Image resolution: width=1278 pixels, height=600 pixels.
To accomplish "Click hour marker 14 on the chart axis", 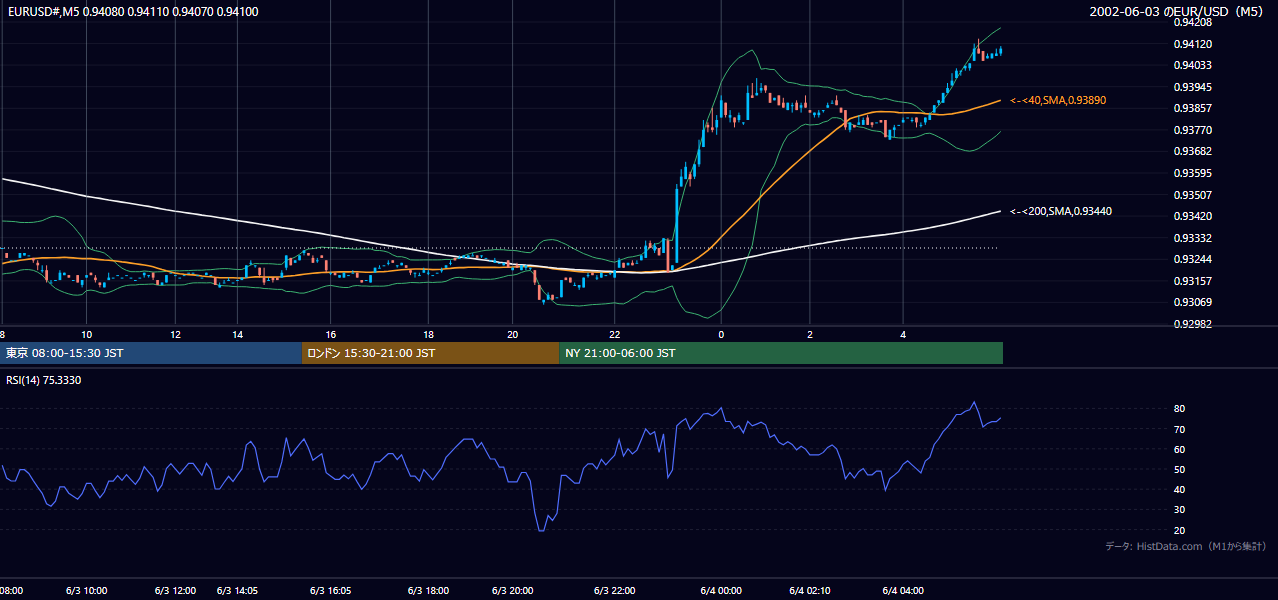I will (x=237, y=335).
